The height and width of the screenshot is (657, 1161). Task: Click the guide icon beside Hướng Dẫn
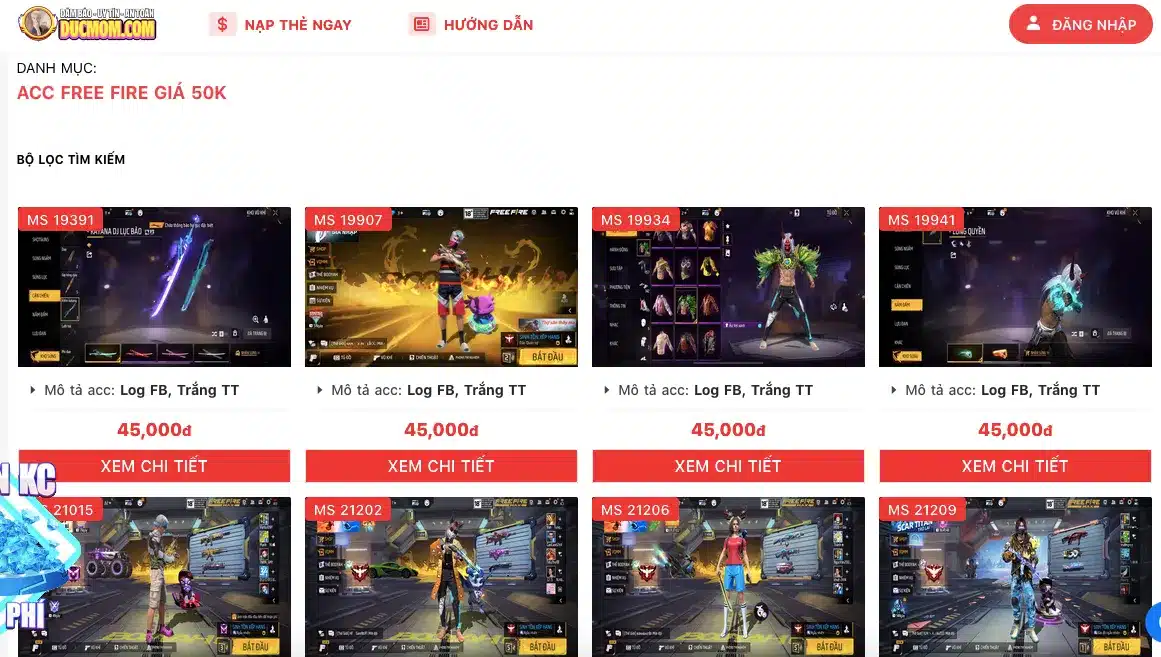421,24
